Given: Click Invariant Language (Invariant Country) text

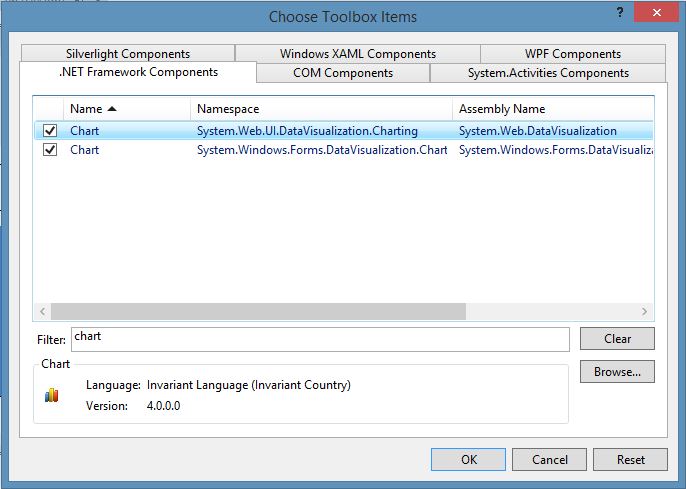Looking at the screenshot, I should click(x=248, y=385).
